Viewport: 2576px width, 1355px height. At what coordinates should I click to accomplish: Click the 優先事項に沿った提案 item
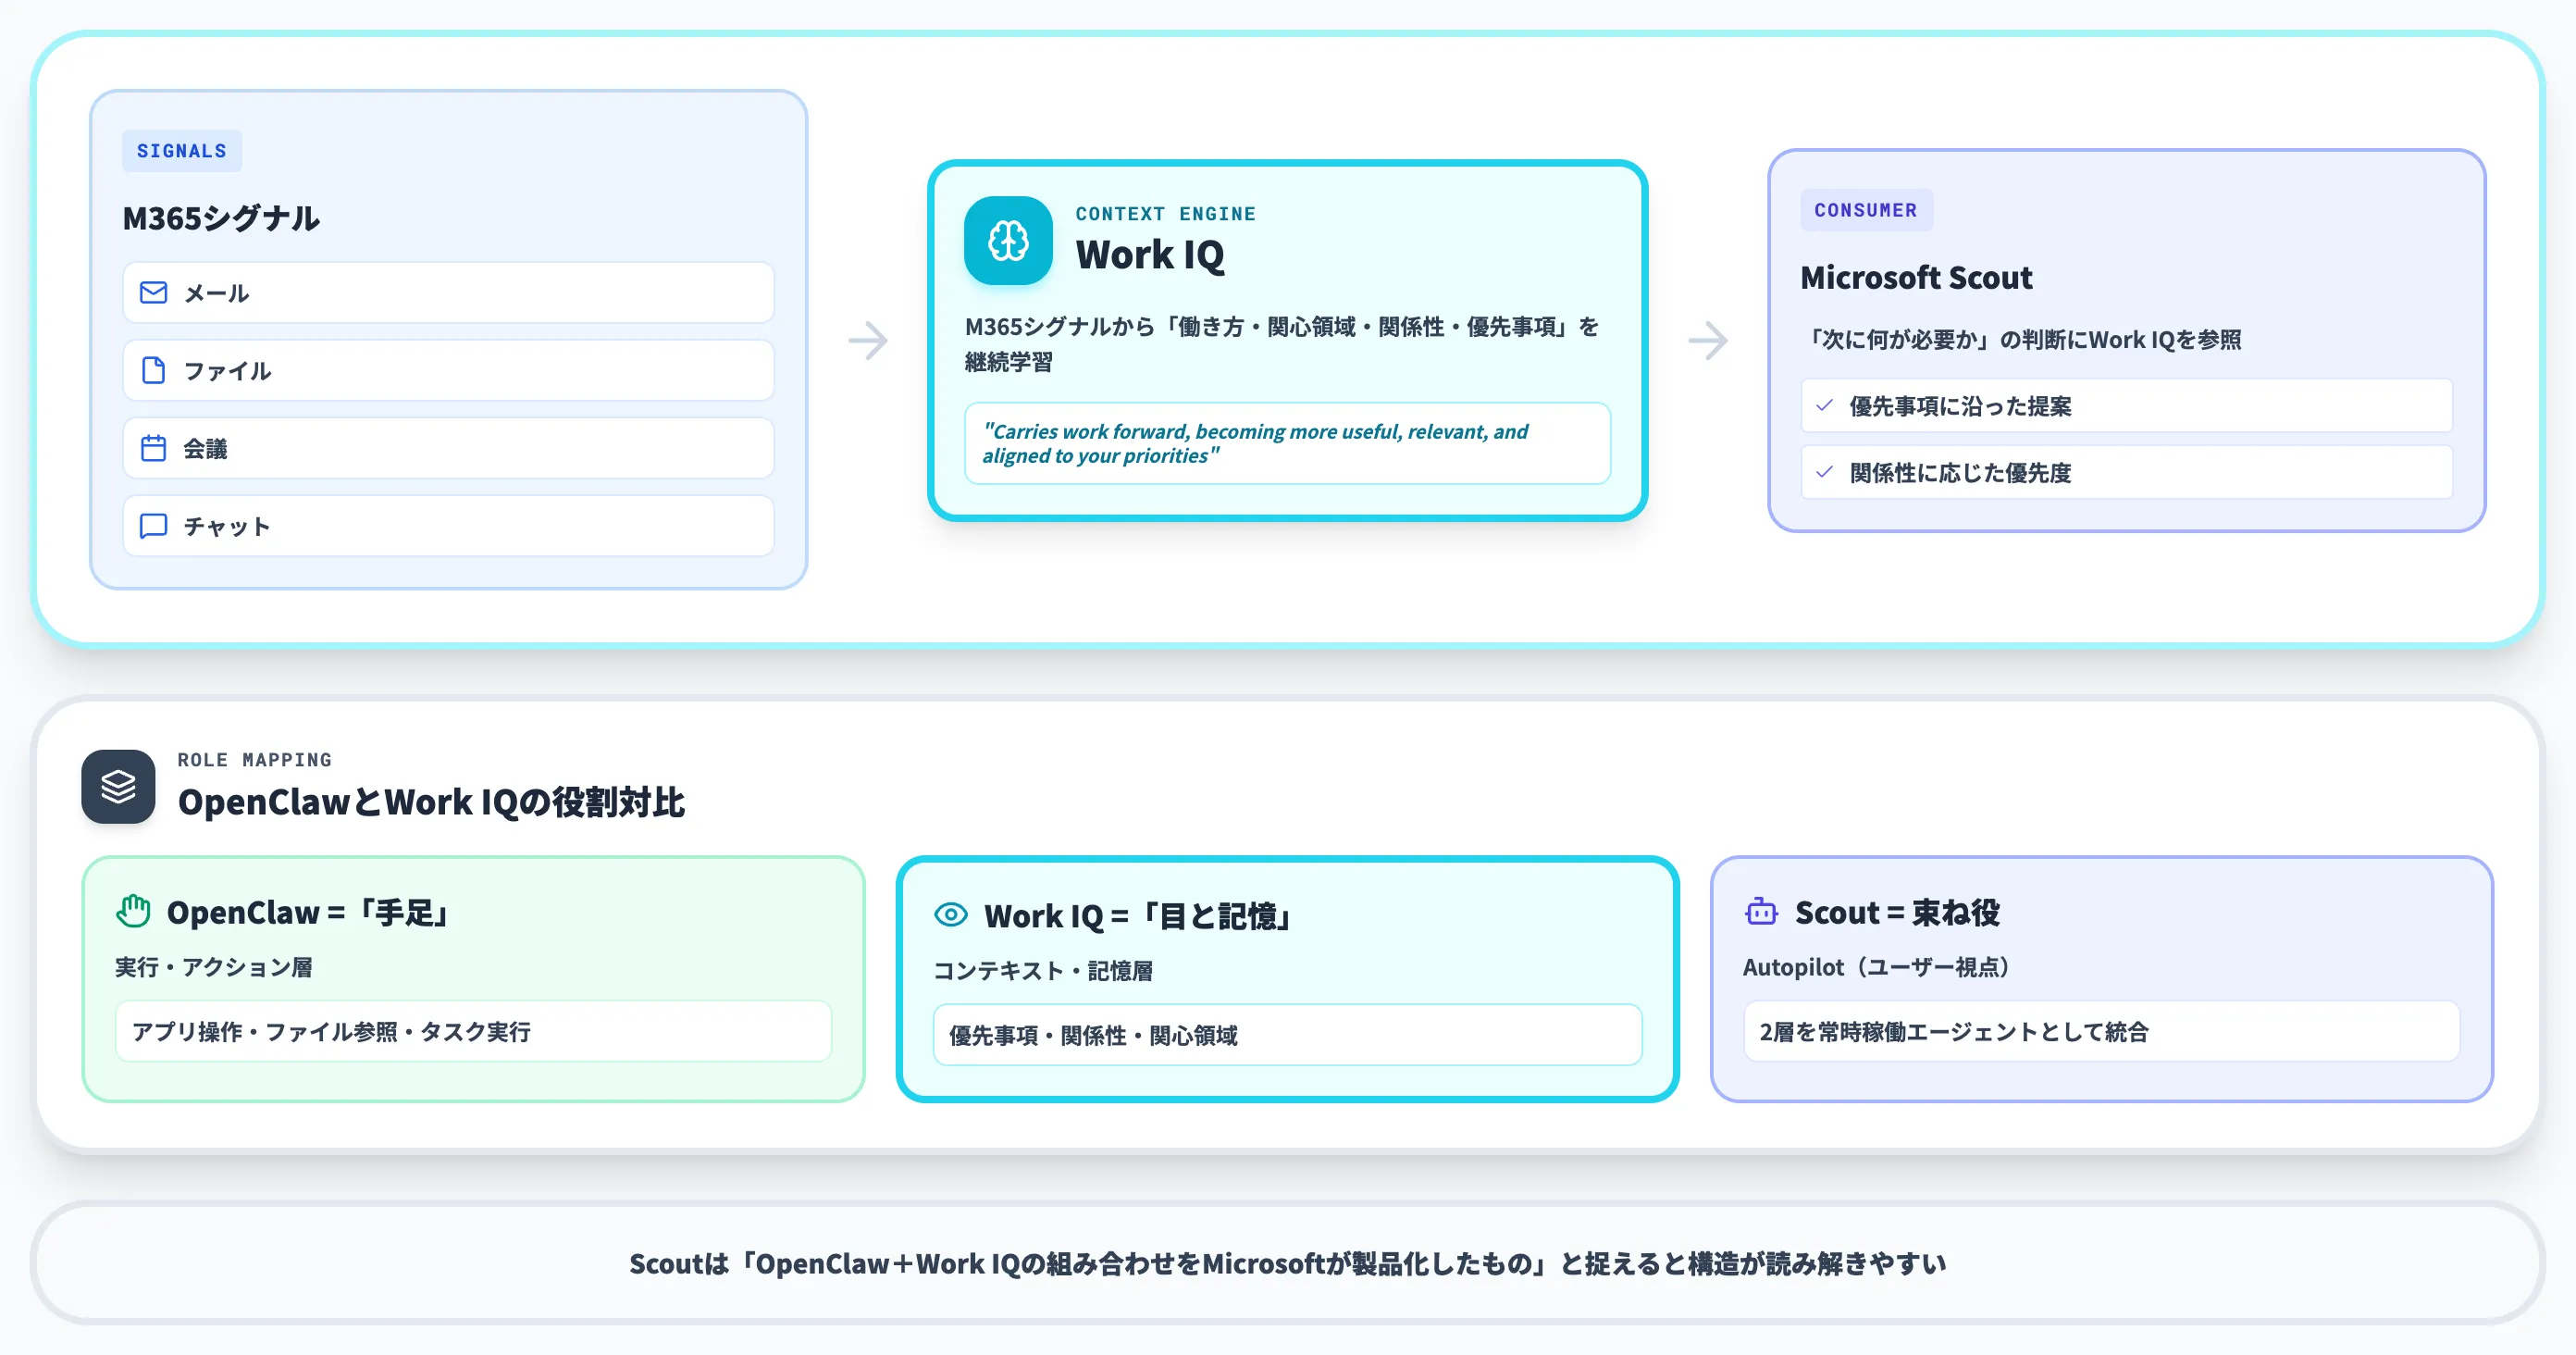pyautogui.click(x=2126, y=405)
